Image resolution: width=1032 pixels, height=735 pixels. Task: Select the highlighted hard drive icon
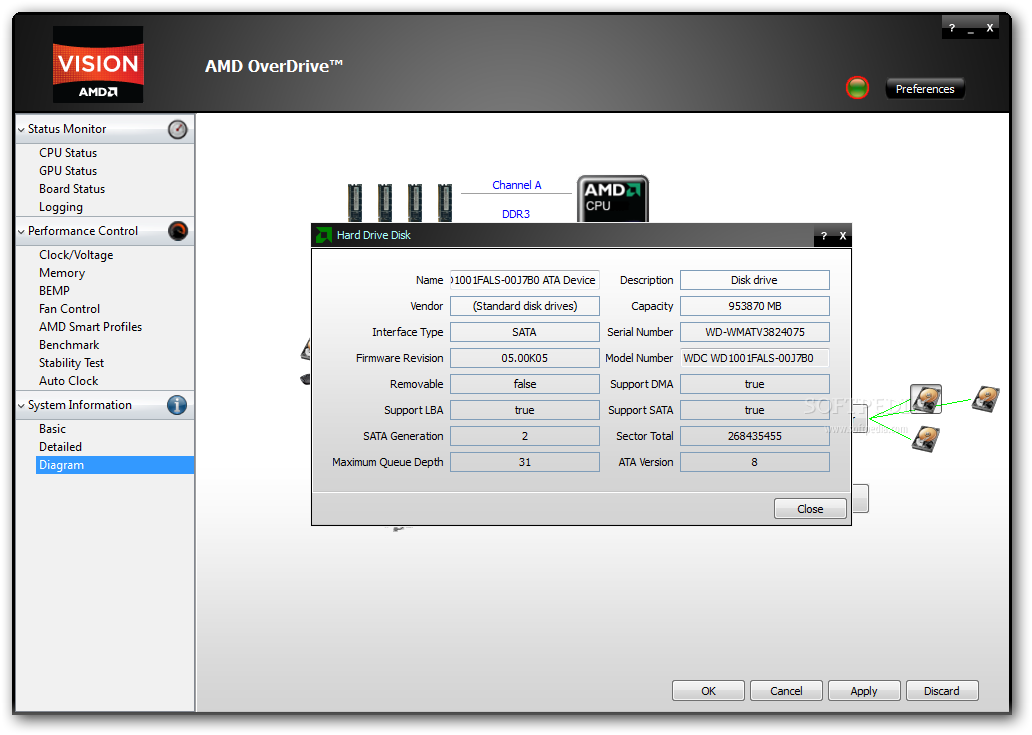[926, 399]
